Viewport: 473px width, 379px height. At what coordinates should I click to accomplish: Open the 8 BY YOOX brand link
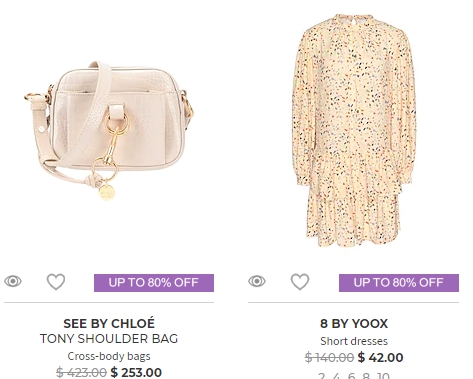[354, 323]
